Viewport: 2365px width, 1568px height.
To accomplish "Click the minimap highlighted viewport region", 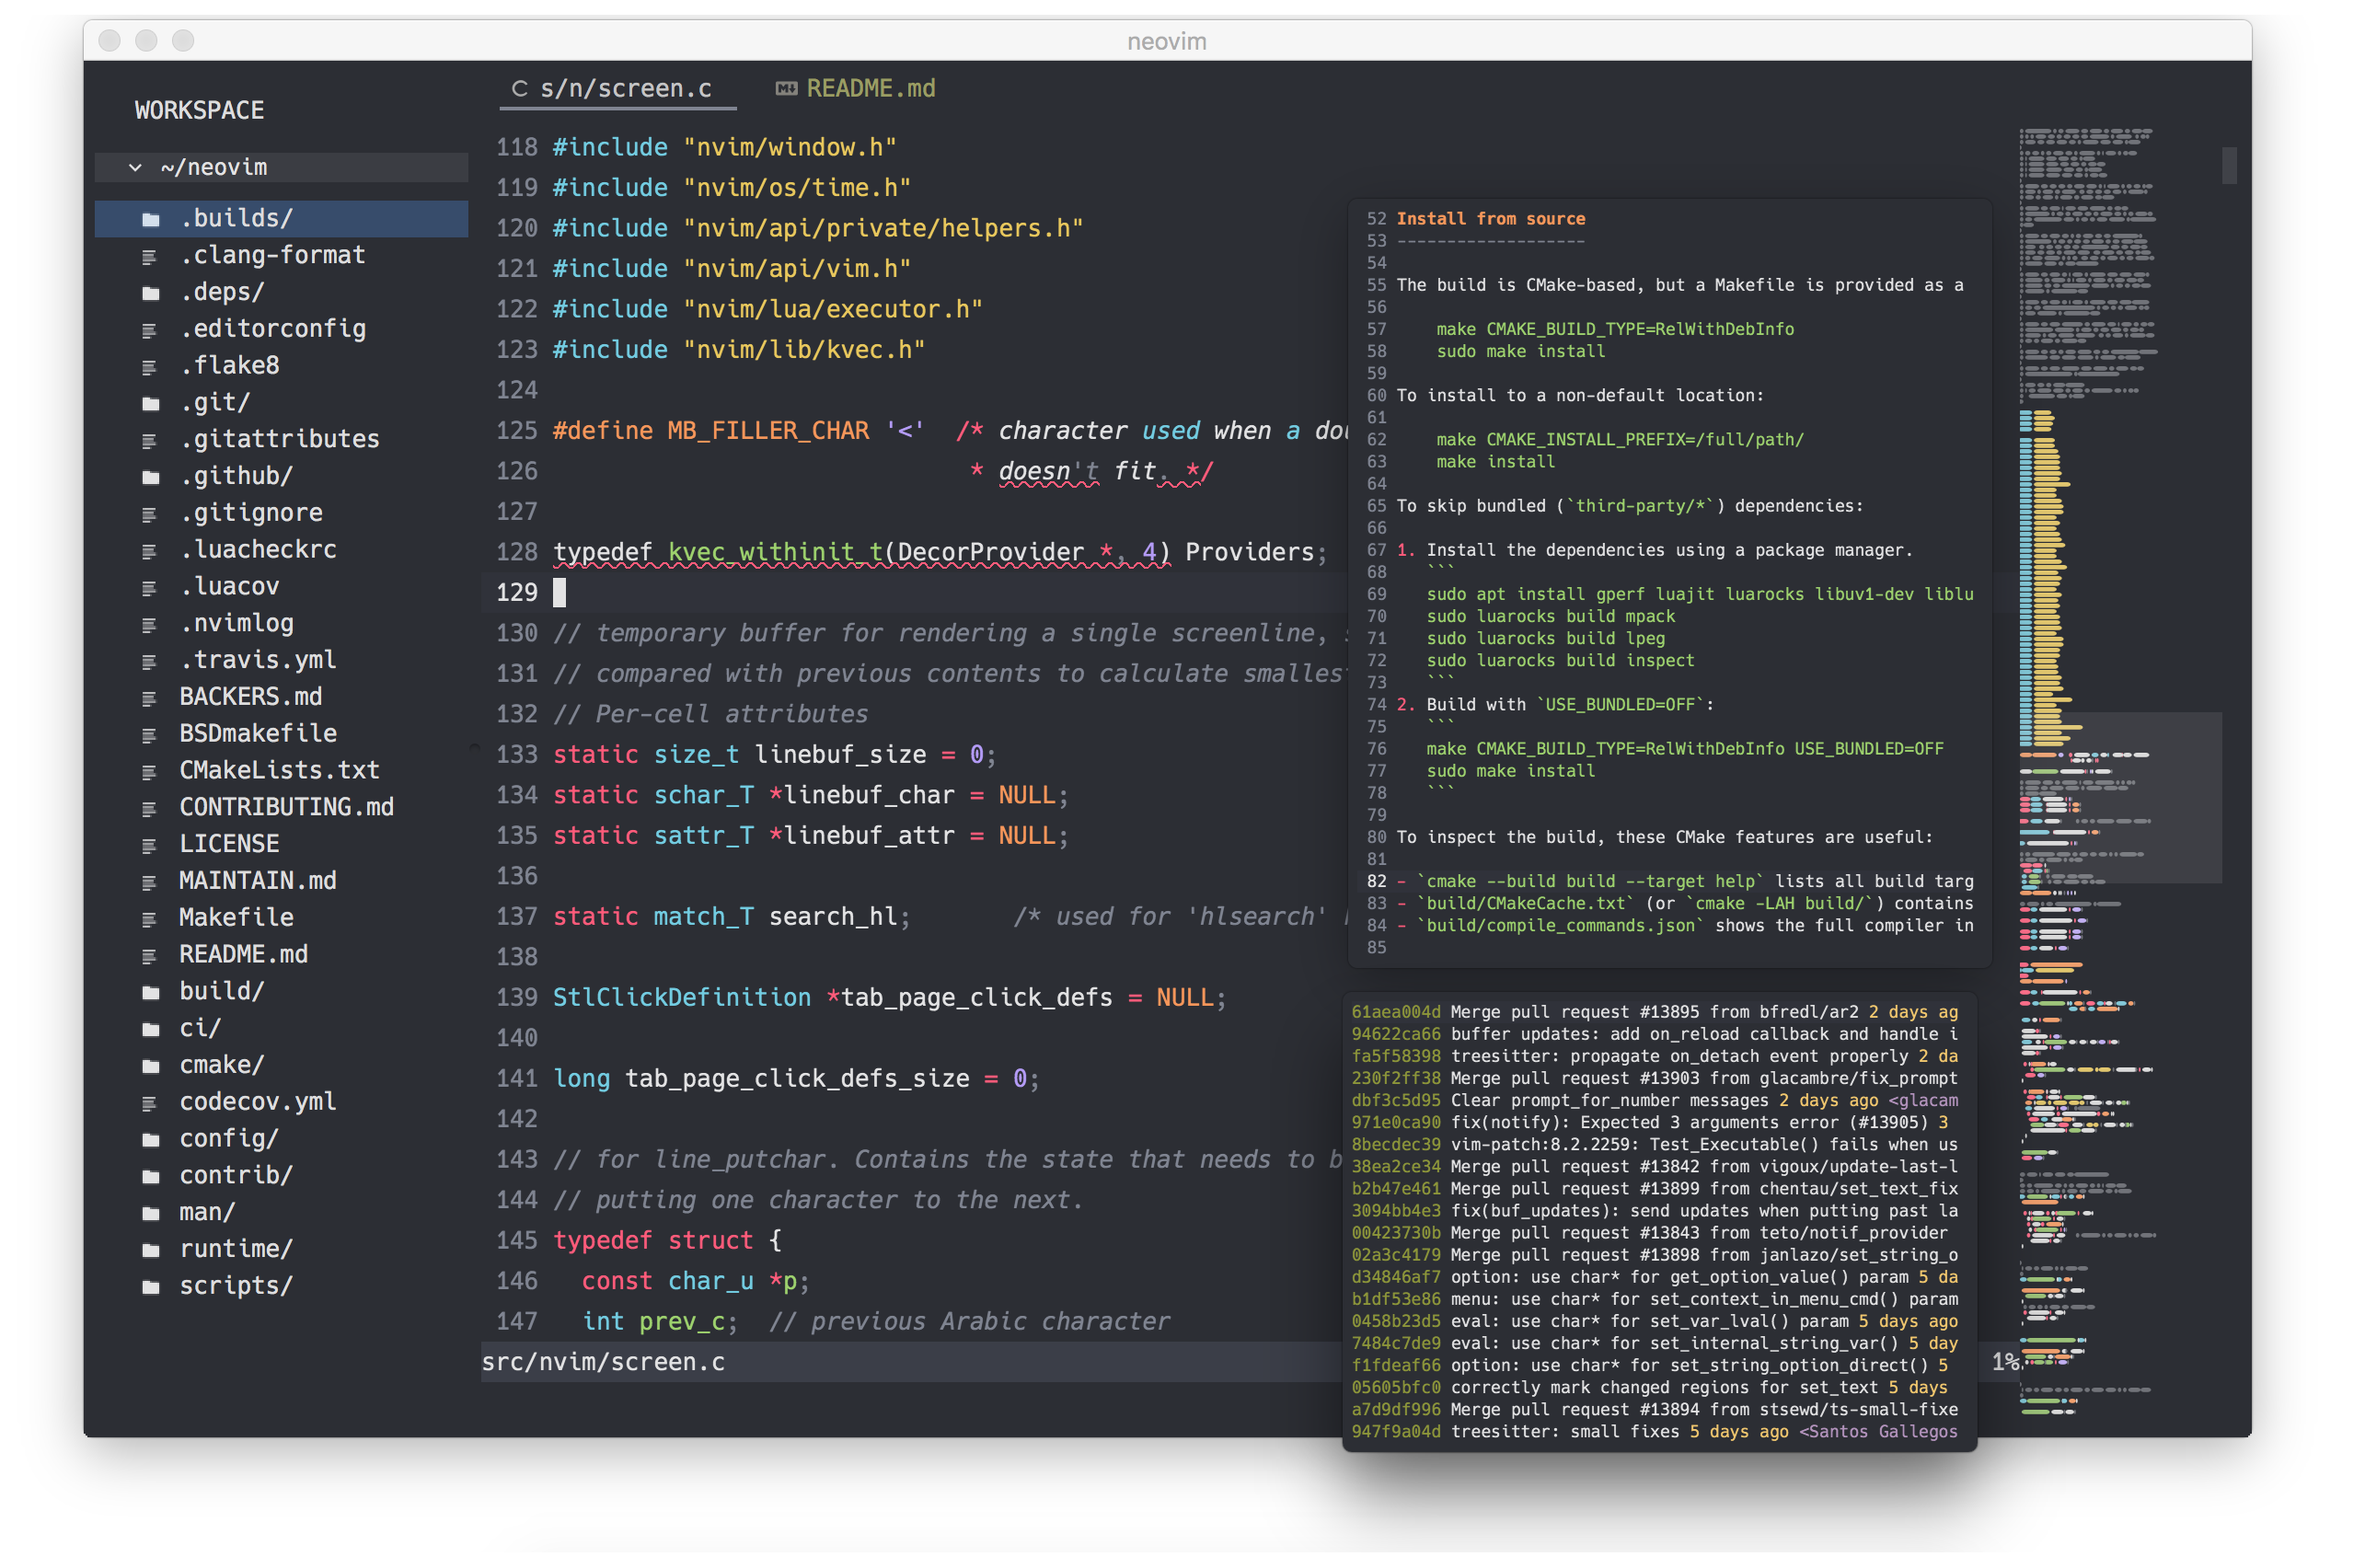I will tap(2120, 798).
